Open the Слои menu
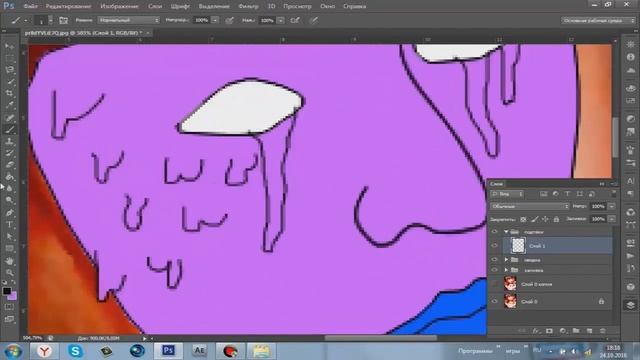Image resolution: width=640 pixels, height=360 pixels. point(155,6)
